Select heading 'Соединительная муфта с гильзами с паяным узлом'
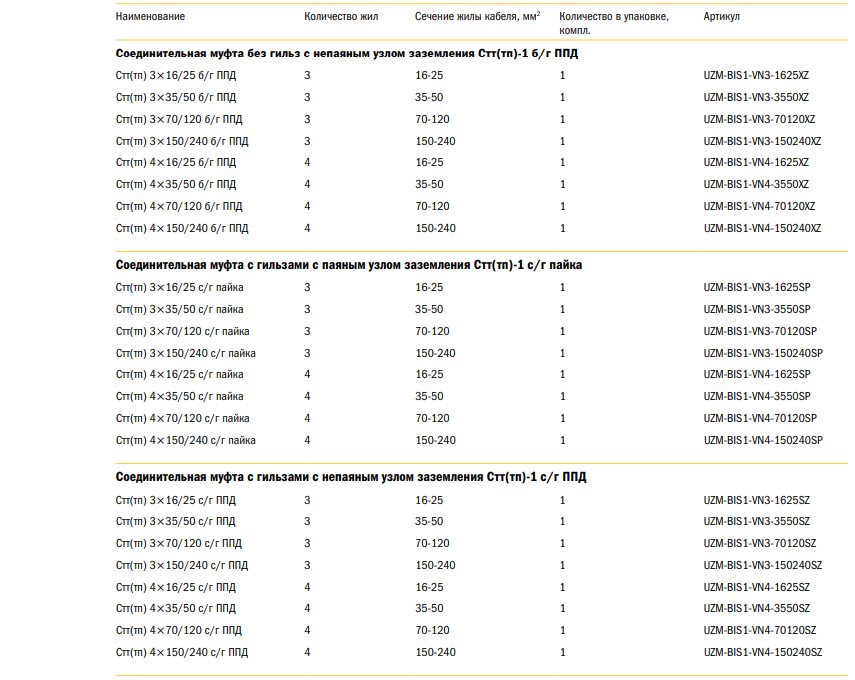The image size is (855, 680). coord(349,265)
